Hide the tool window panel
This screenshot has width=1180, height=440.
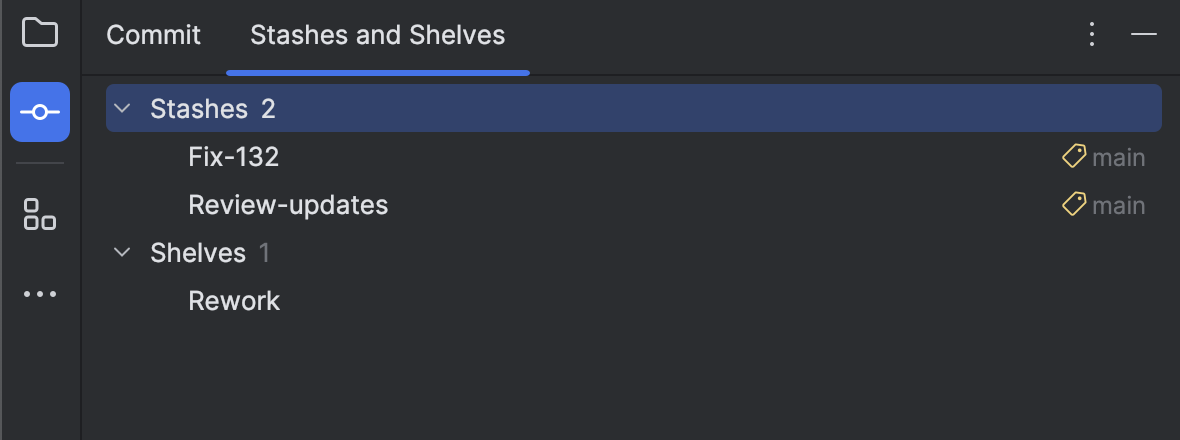(1144, 35)
